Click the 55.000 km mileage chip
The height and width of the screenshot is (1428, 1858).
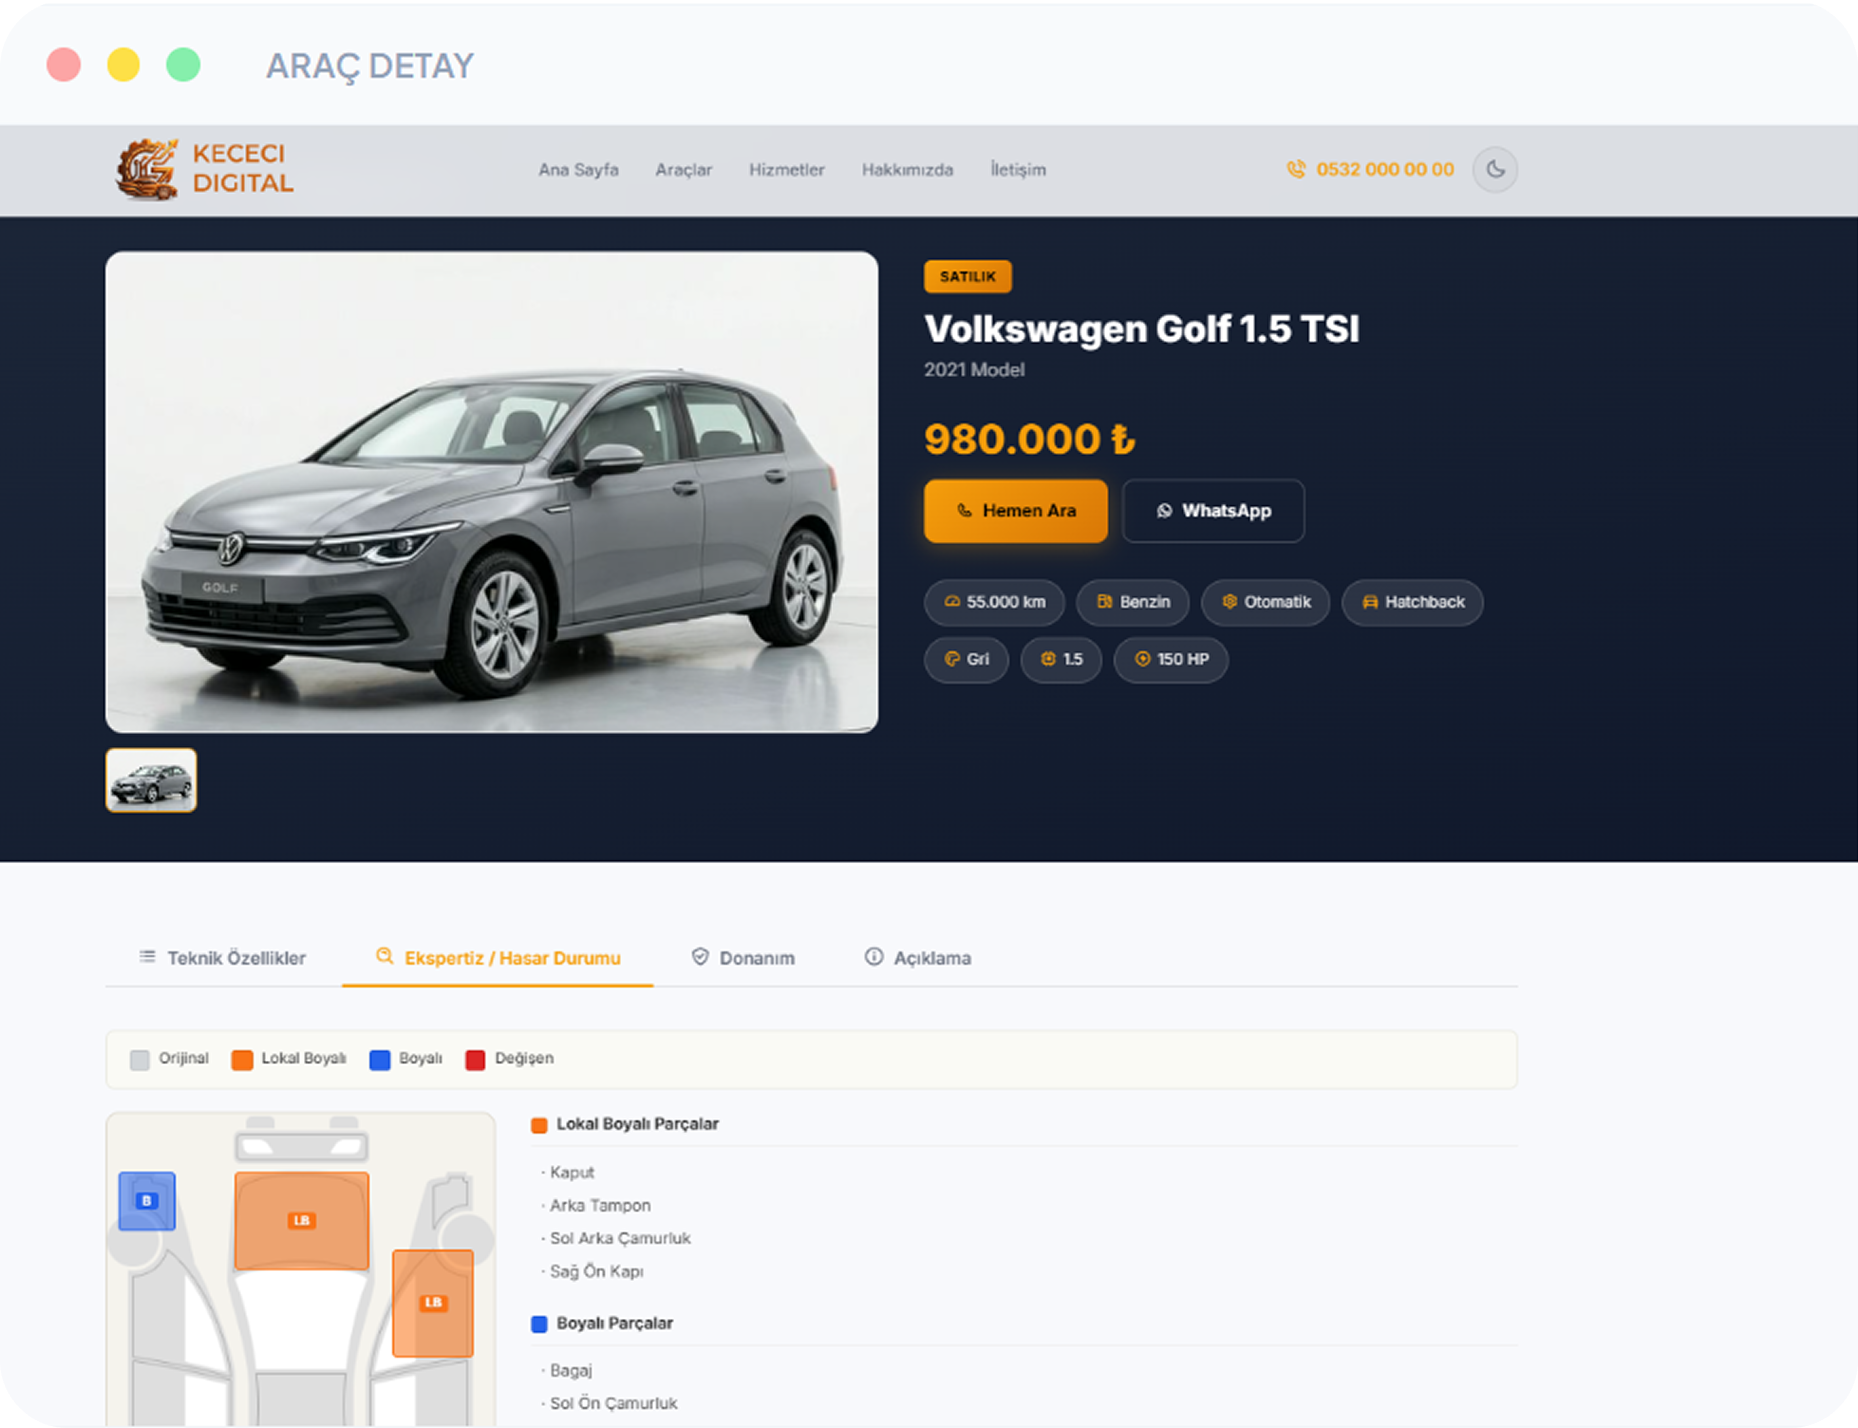[x=994, y=602]
